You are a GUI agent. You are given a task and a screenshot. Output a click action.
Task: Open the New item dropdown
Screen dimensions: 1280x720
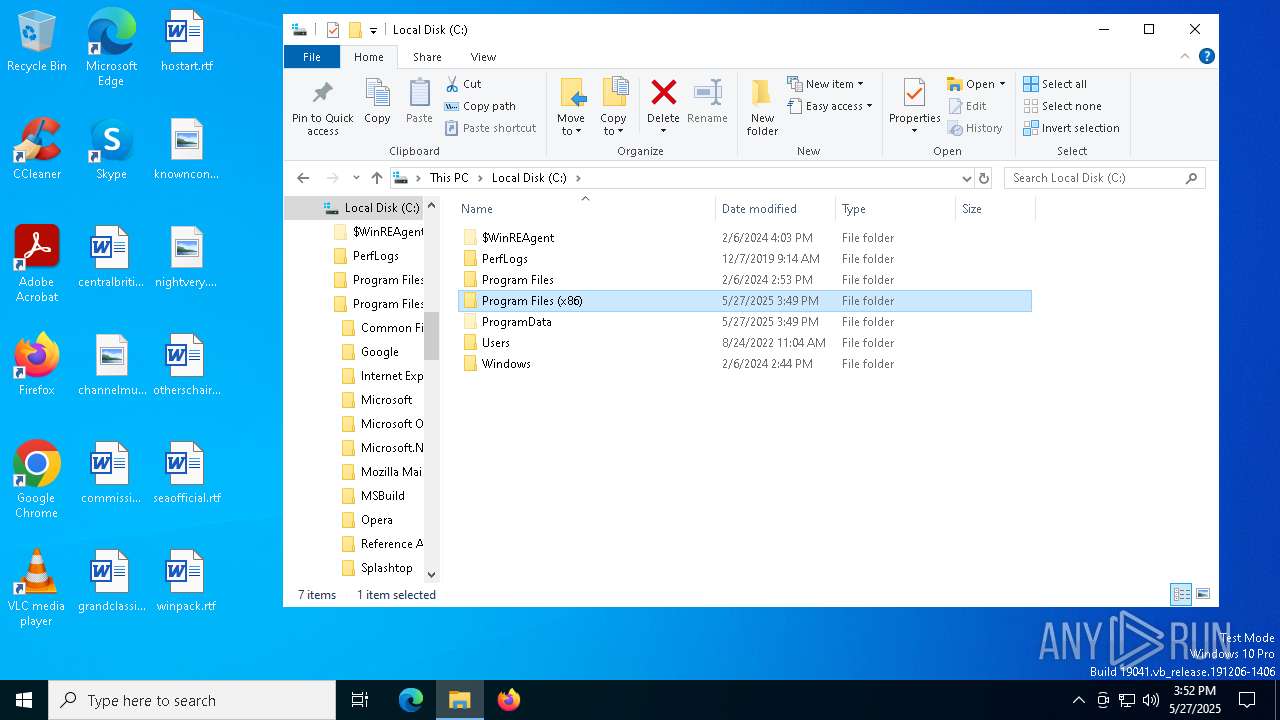(x=825, y=84)
